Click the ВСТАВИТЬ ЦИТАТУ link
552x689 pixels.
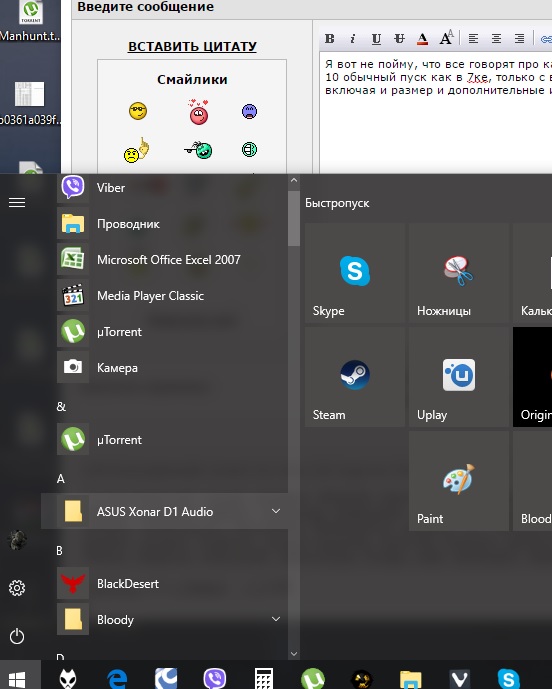[x=192, y=47]
